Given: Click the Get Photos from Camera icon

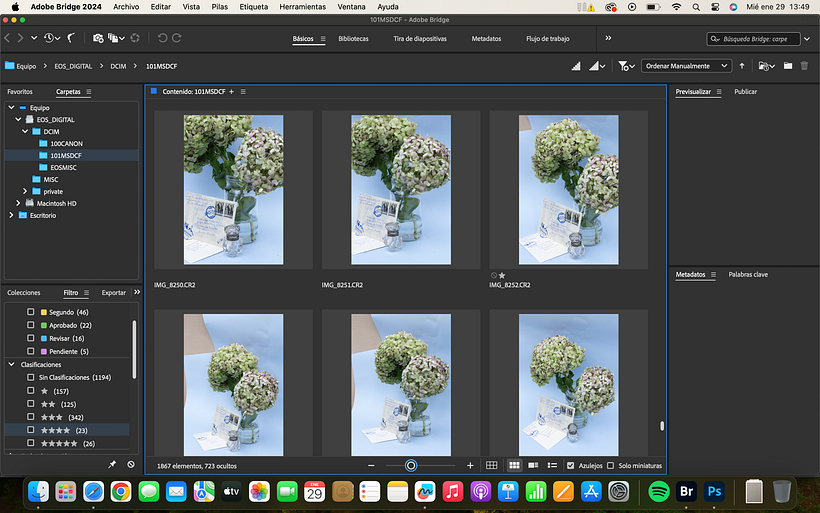Looking at the screenshot, I should click(x=98, y=38).
